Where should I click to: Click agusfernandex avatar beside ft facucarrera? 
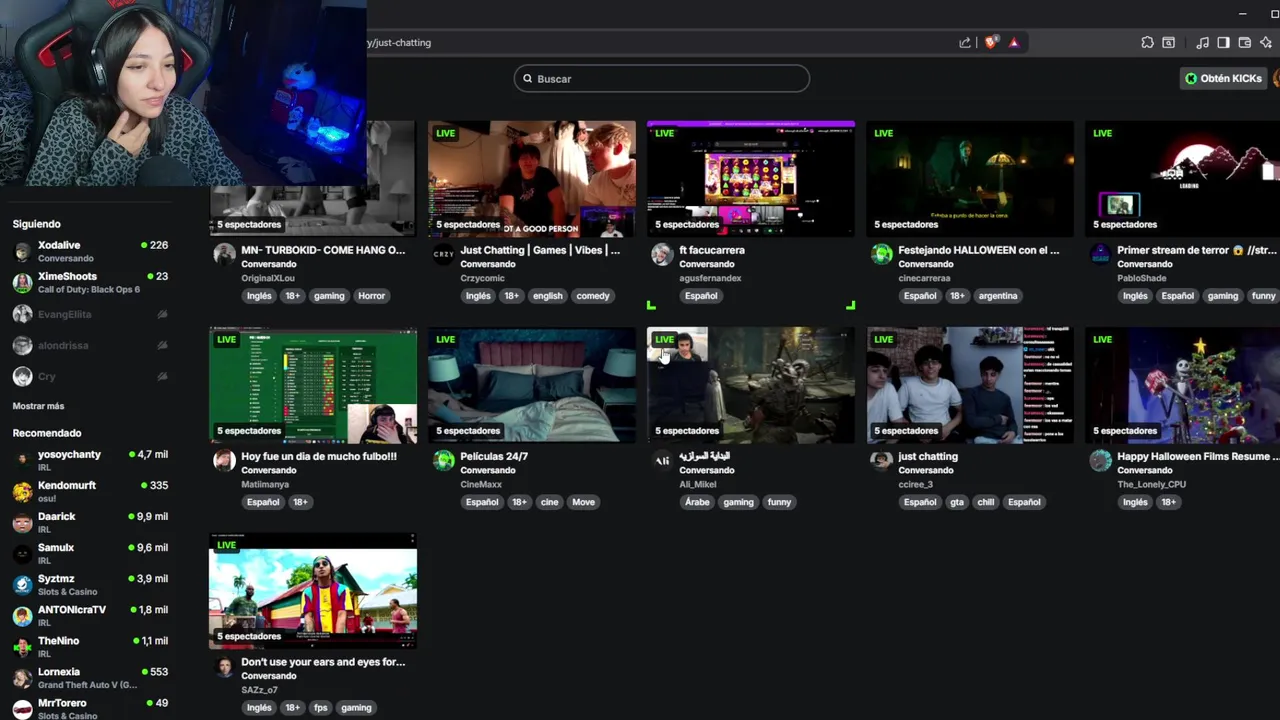(x=662, y=254)
